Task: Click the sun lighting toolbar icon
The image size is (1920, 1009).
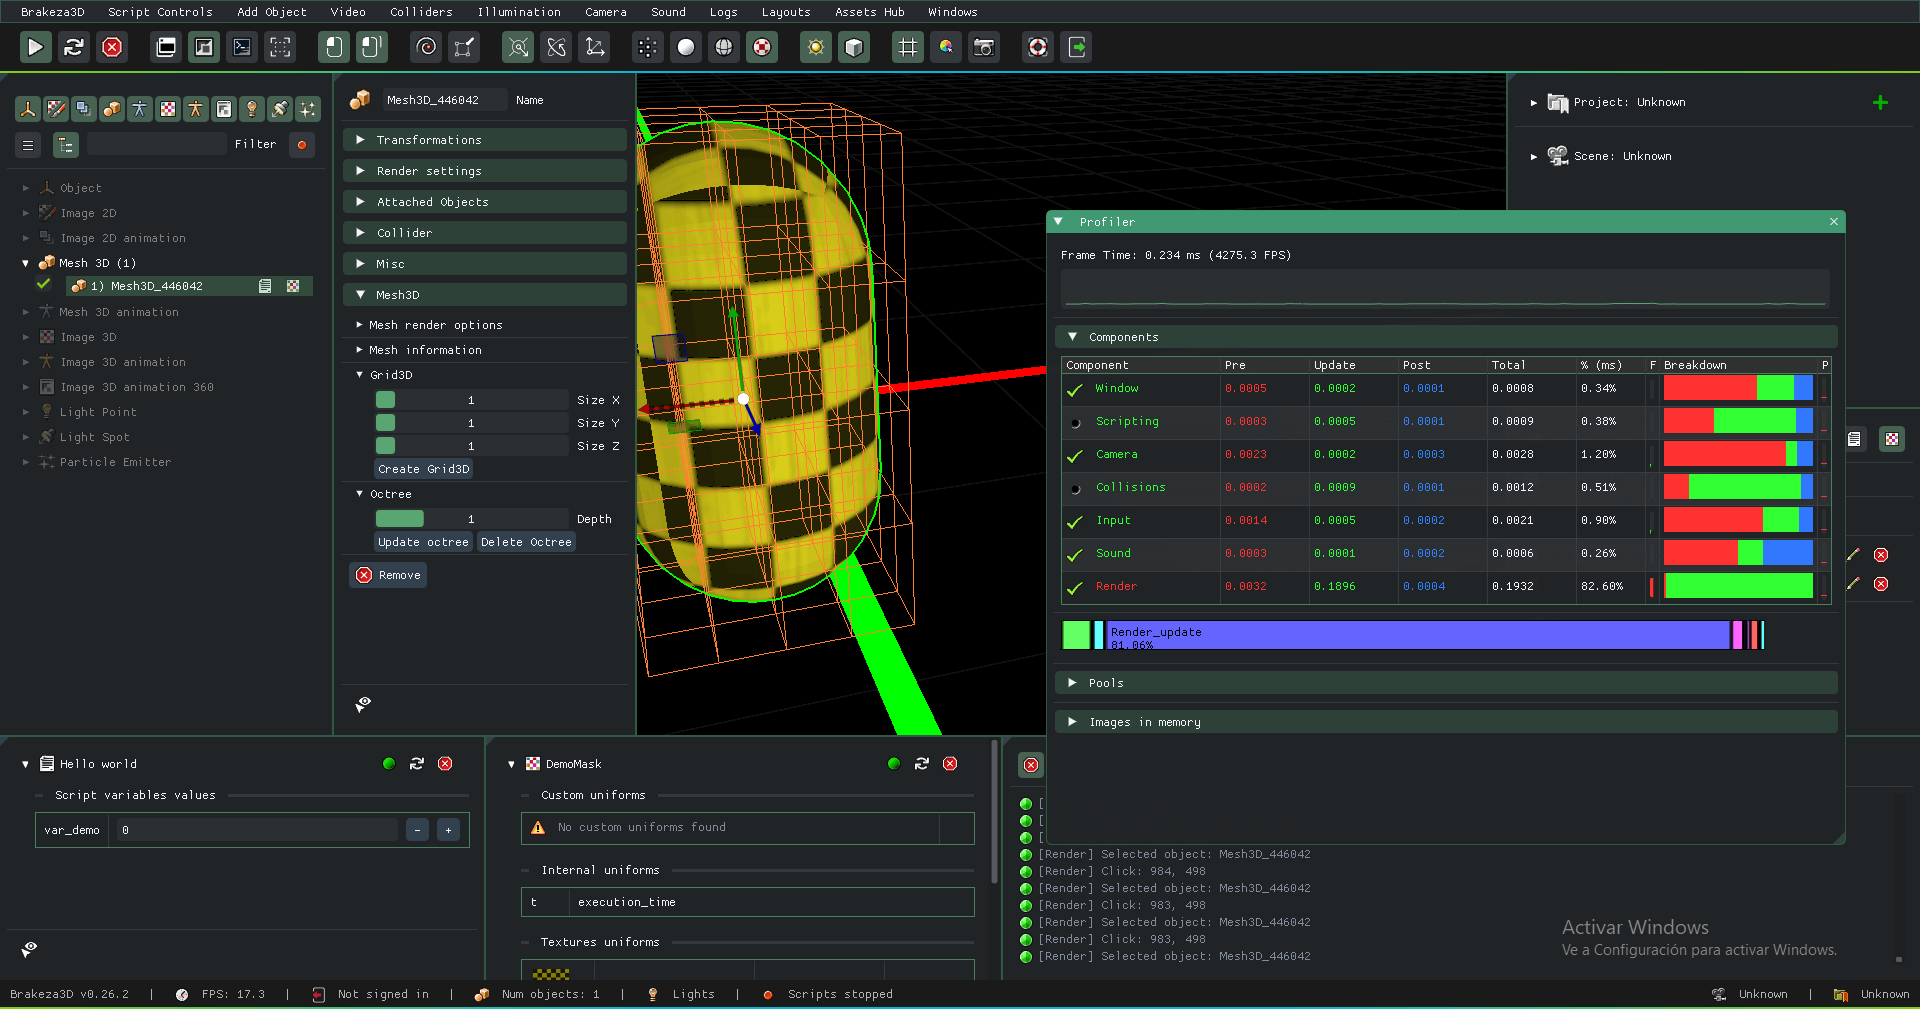Action: (816, 47)
